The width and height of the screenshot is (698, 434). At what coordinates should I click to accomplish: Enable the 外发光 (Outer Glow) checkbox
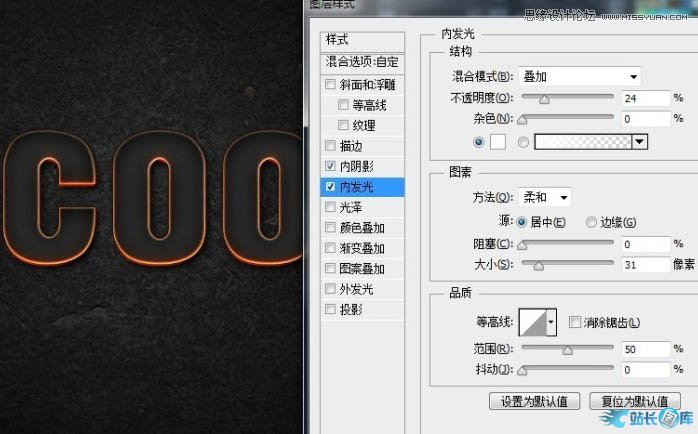pos(331,289)
